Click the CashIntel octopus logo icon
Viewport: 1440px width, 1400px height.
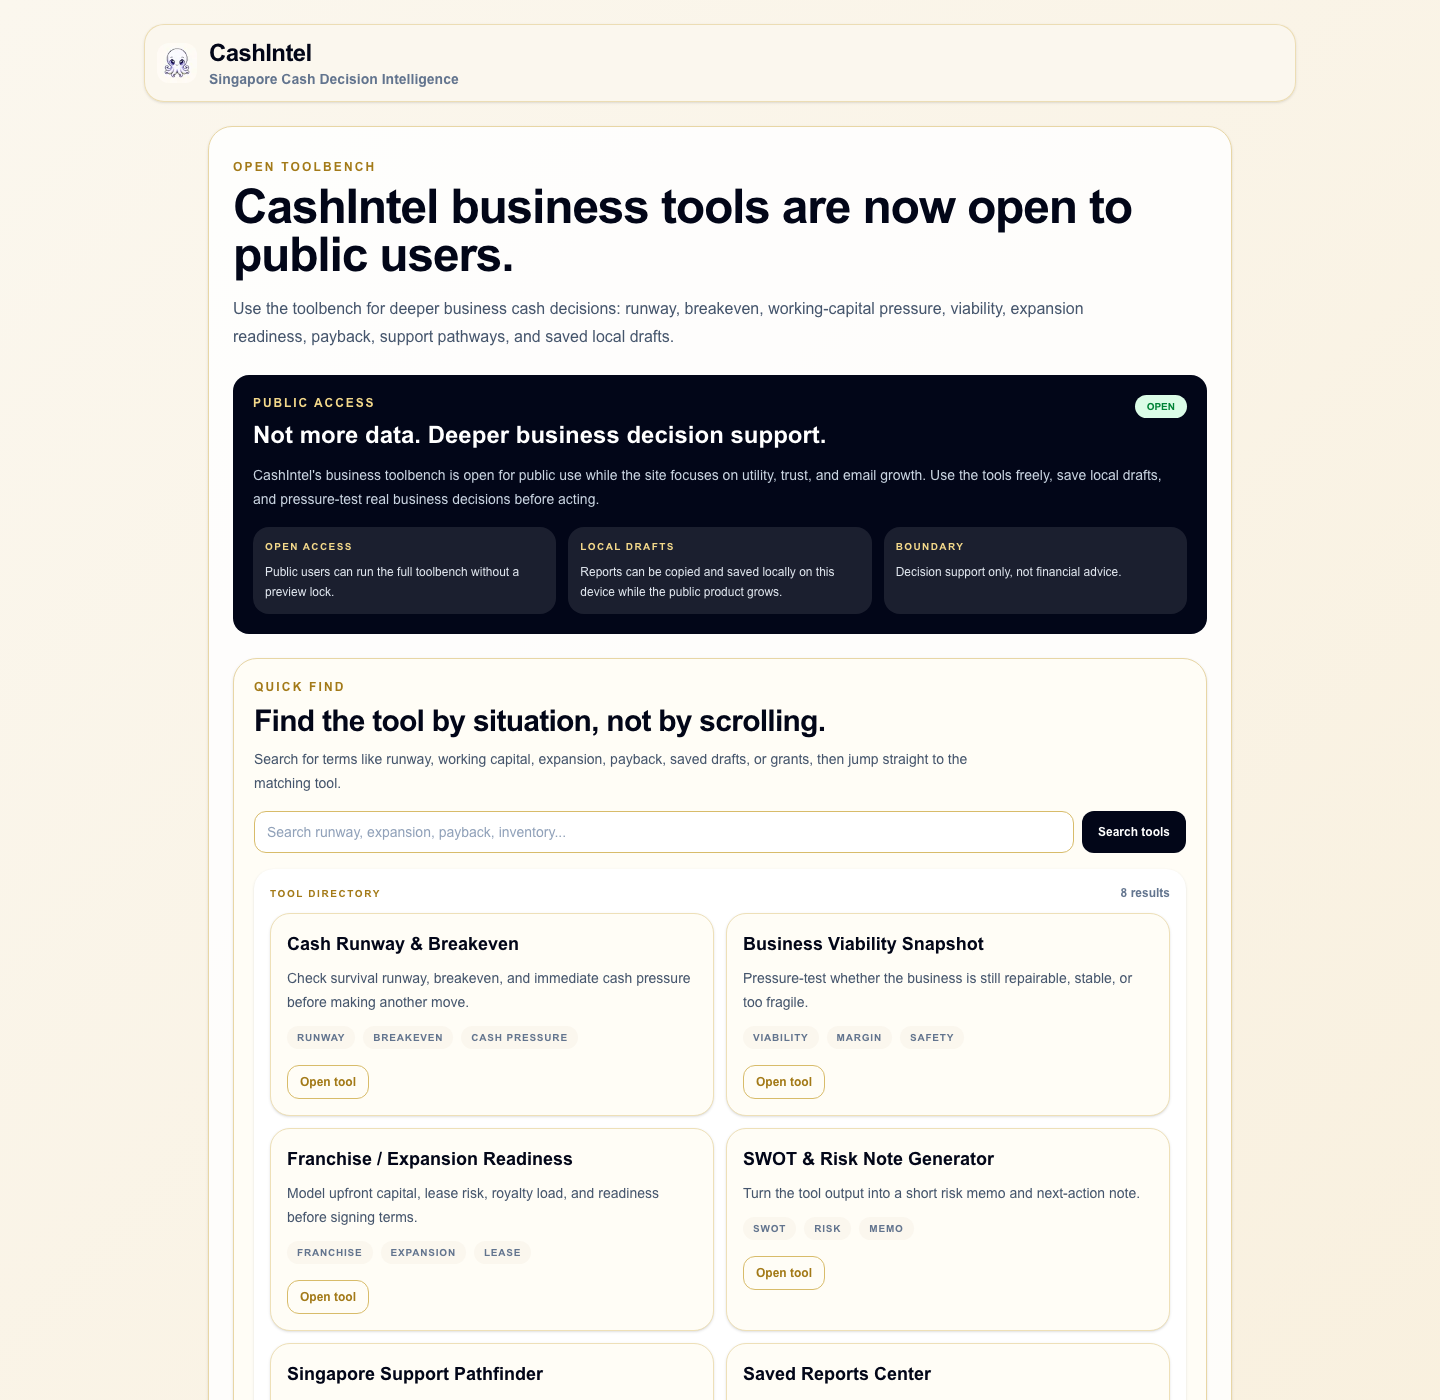pyautogui.click(x=177, y=63)
